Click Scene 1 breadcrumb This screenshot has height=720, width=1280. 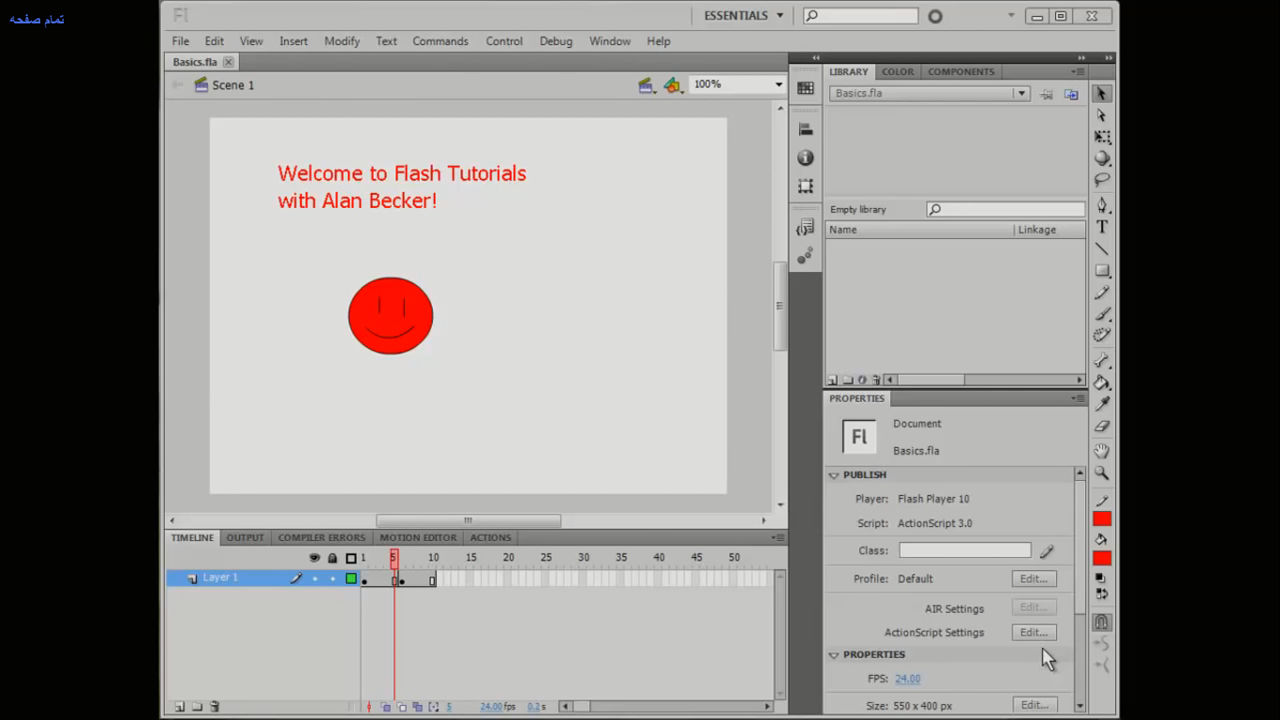point(233,85)
